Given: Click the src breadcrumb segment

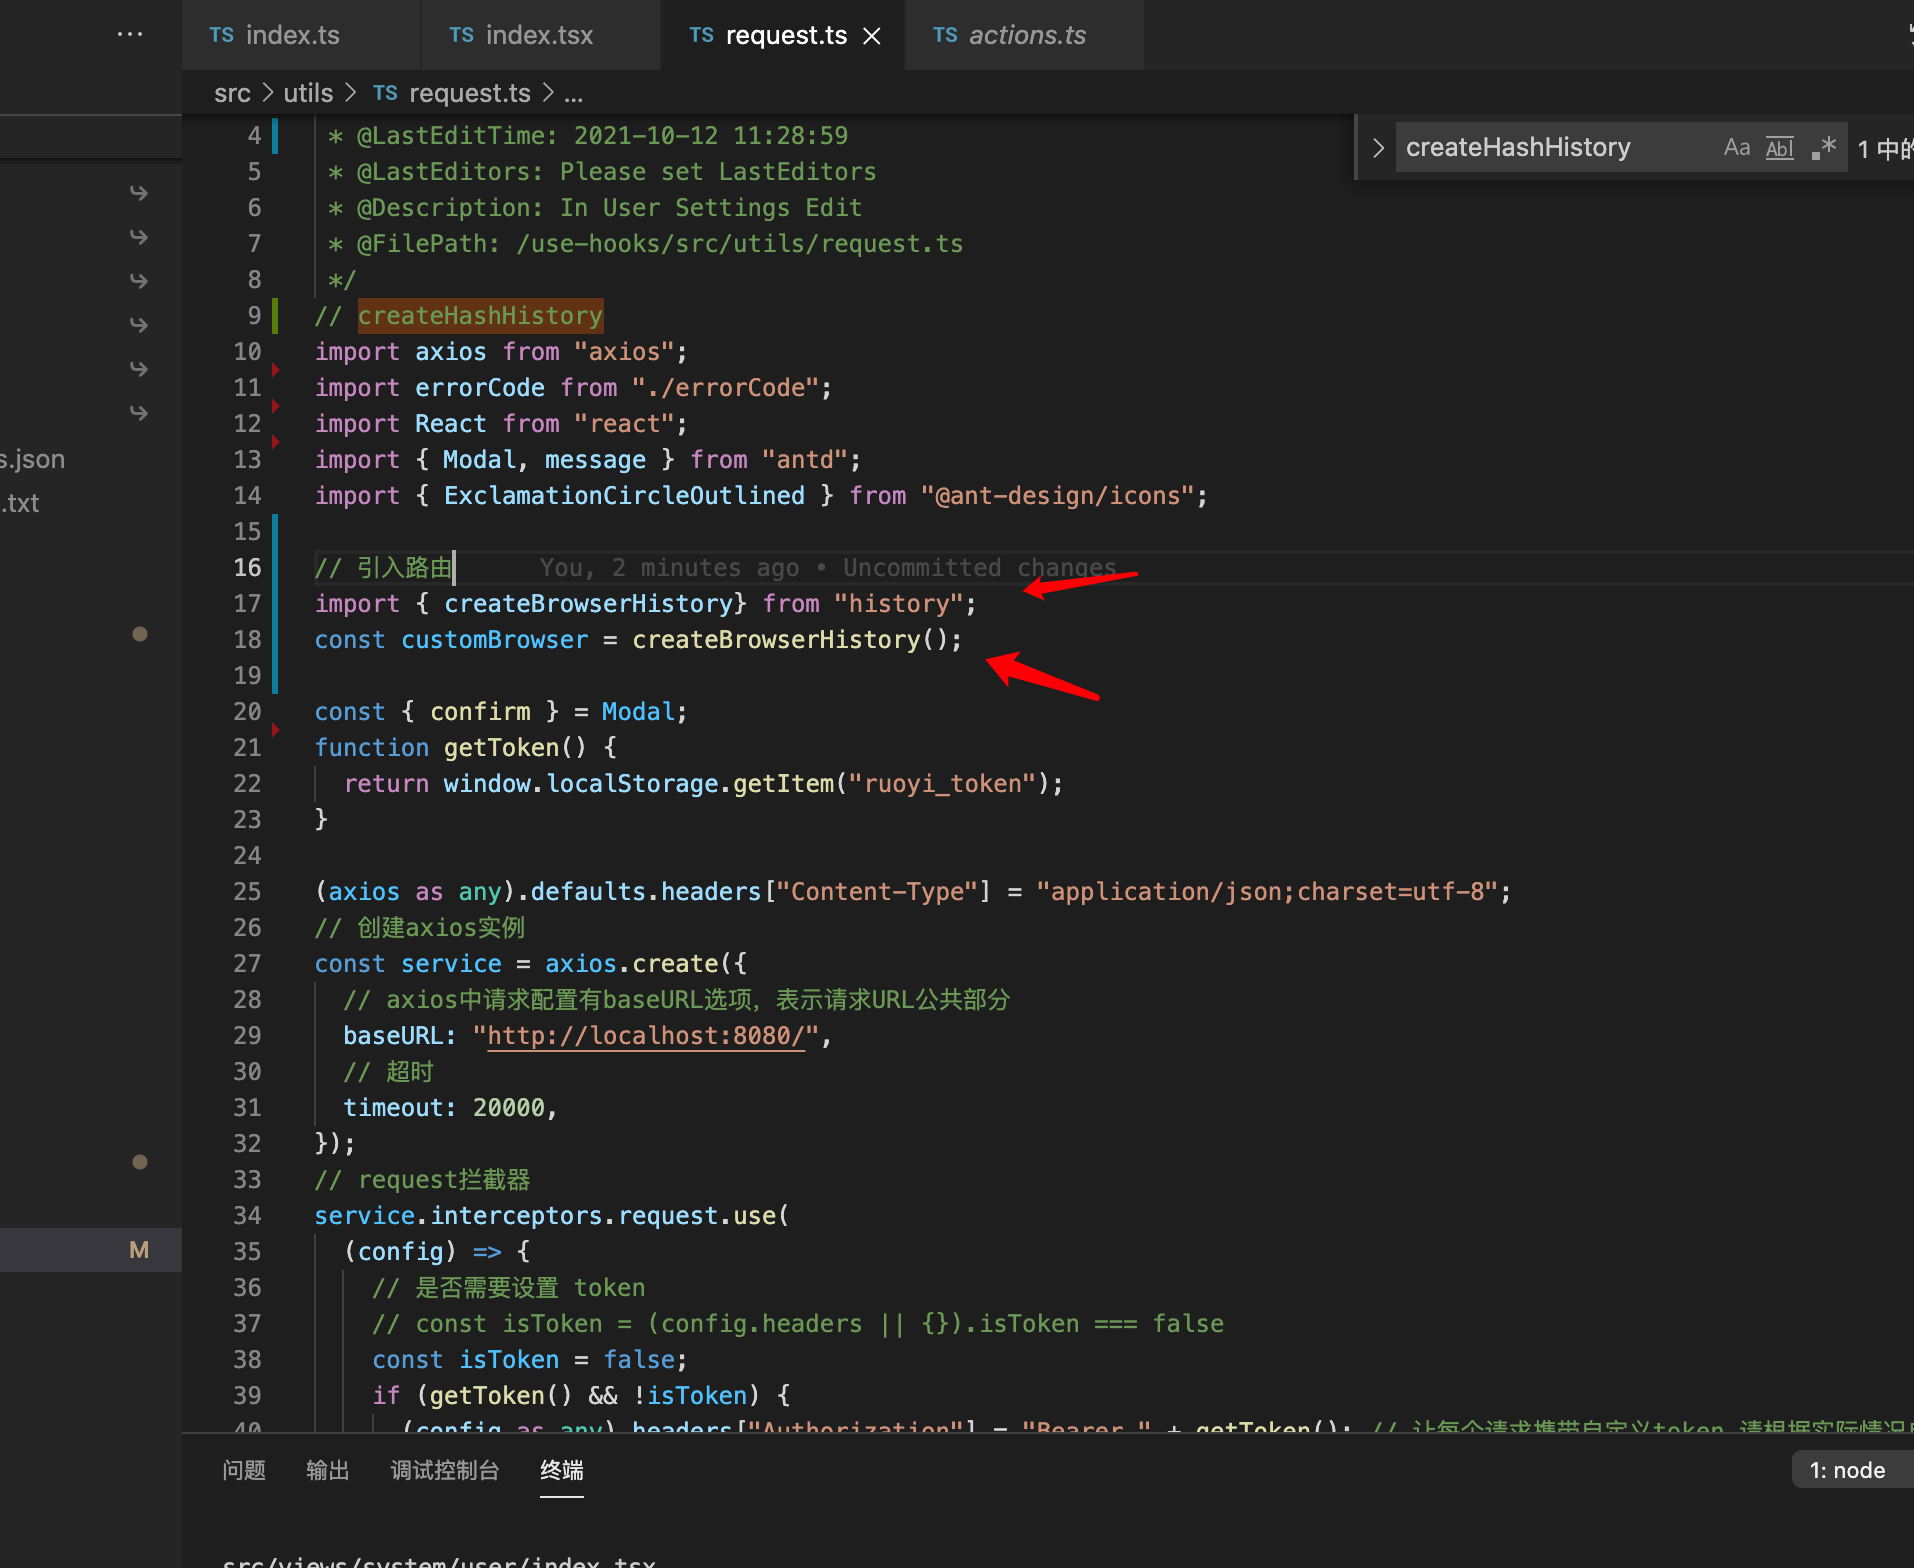Looking at the screenshot, I should 232,93.
